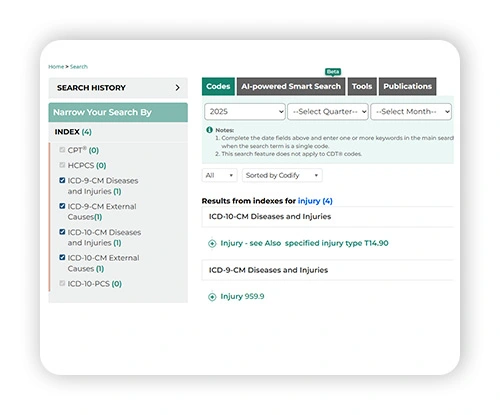
Task: Expand the Injury T14.90 result plus icon
Action: pyautogui.click(x=212, y=244)
